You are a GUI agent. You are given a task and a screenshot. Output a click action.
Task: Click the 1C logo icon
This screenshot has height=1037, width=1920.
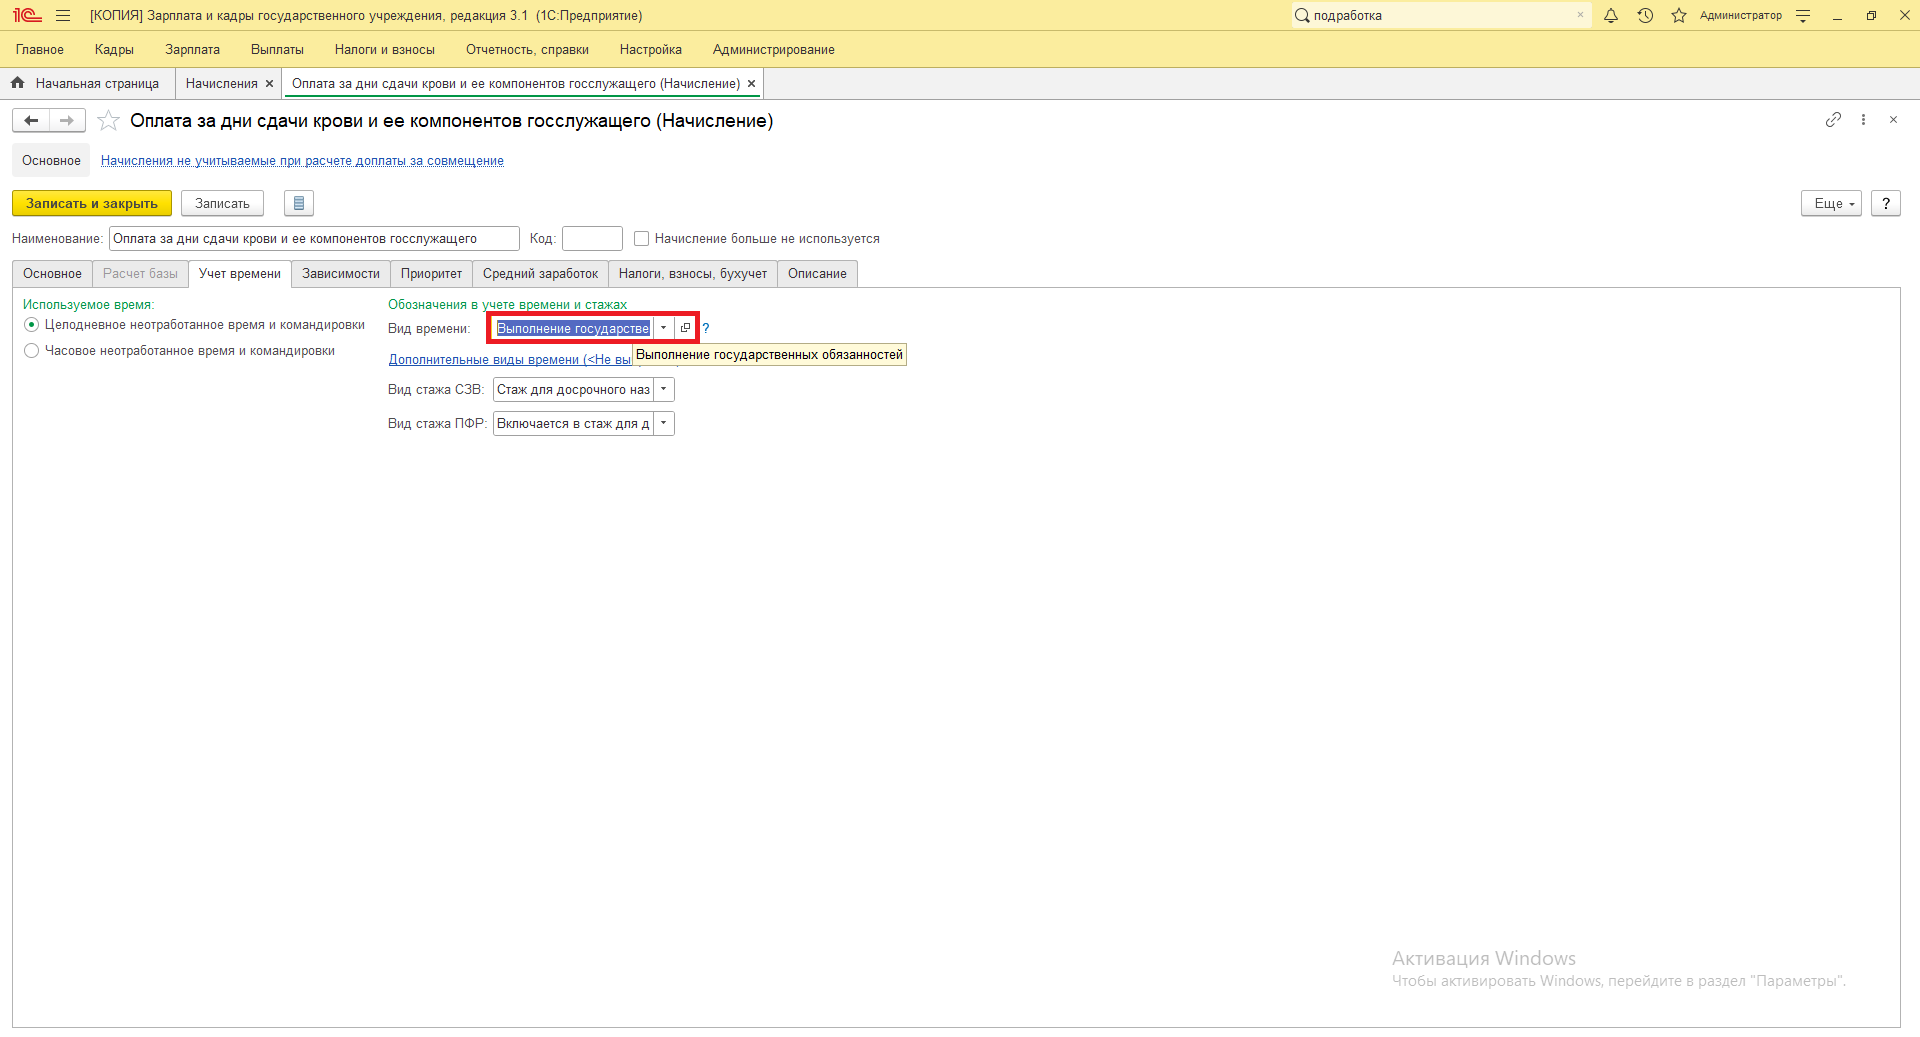(27, 15)
